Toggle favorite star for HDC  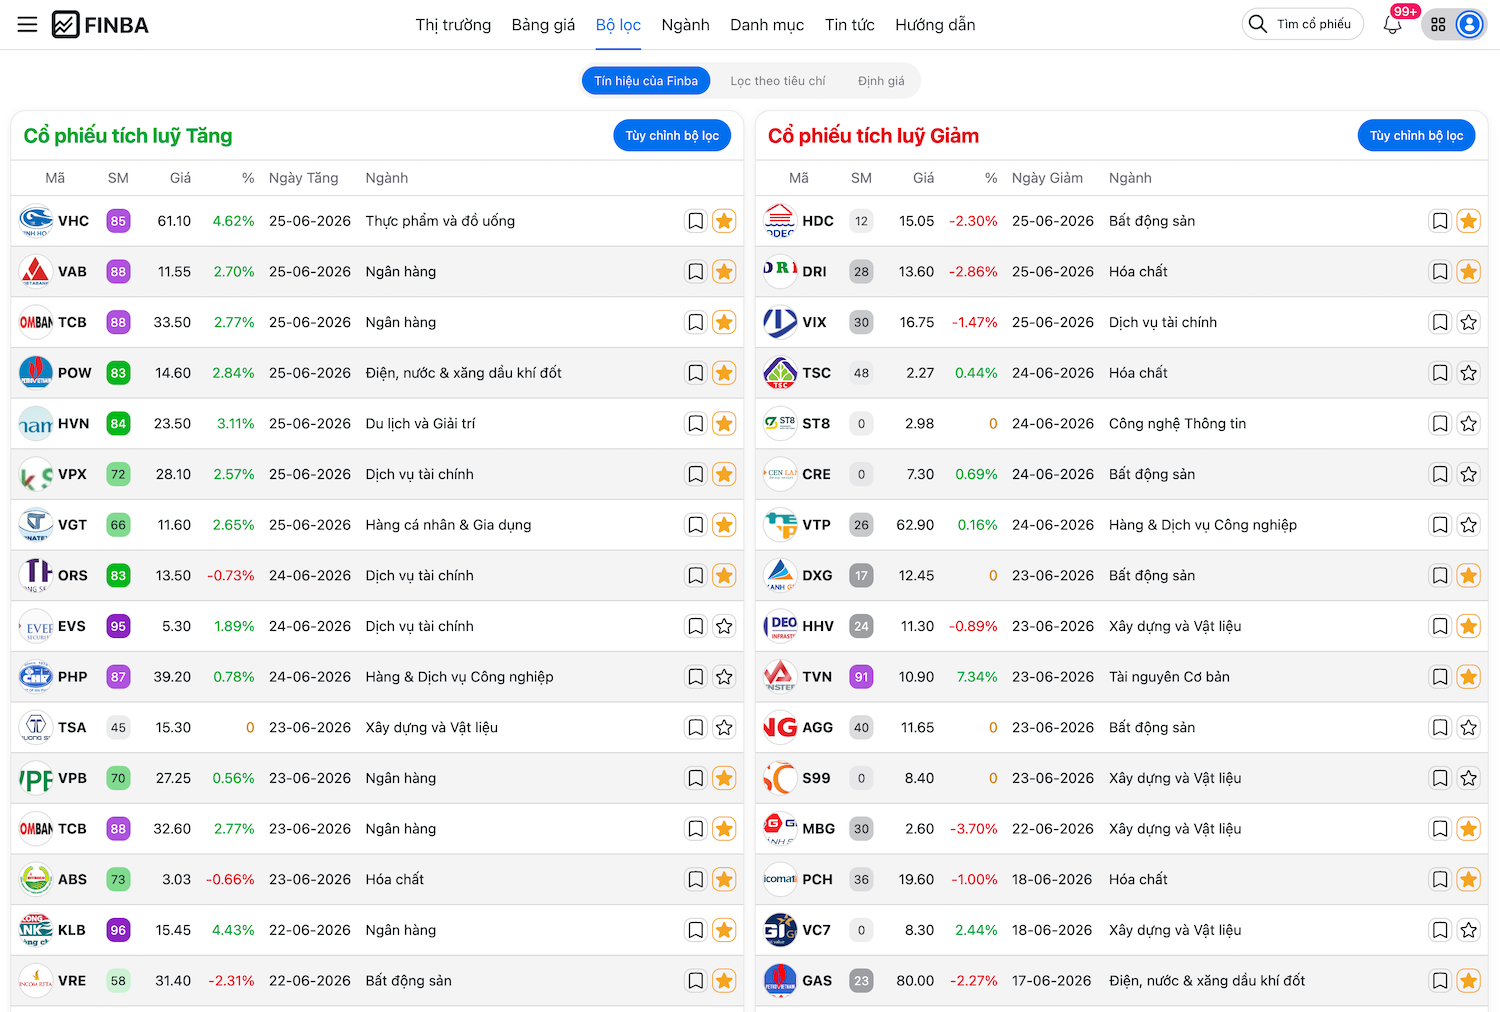[x=1469, y=221]
